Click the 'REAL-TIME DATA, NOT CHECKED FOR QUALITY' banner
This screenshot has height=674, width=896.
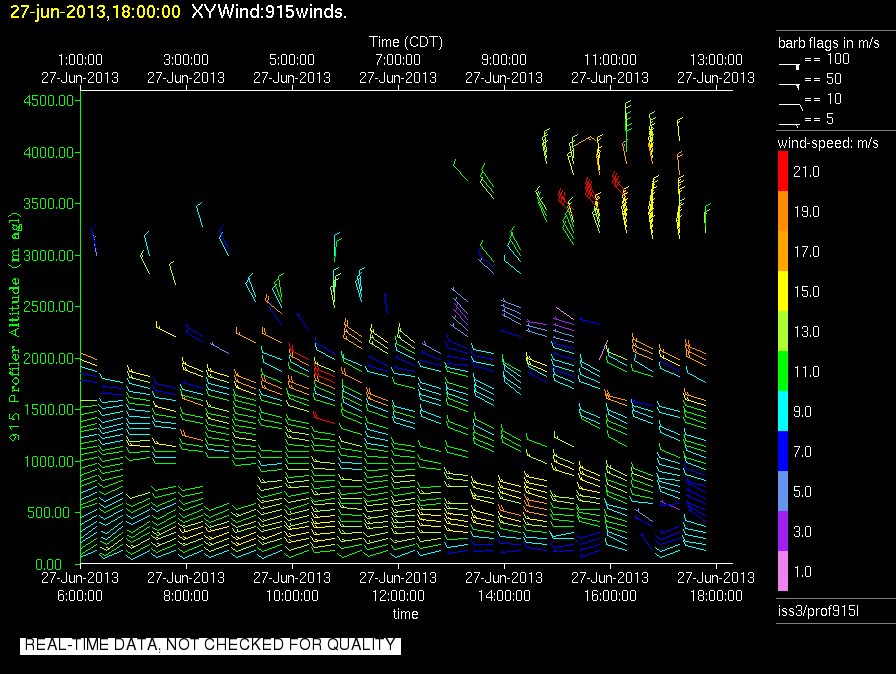[x=210, y=645]
